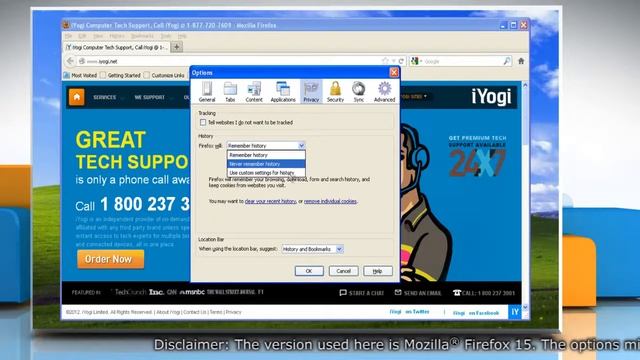Viewport: 640px width, 360px height.
Task: Click the URL address field
Action: 233,61
